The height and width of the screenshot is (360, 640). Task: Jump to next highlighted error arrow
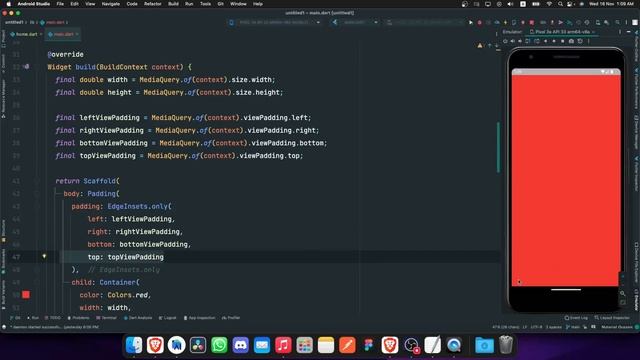497,46
